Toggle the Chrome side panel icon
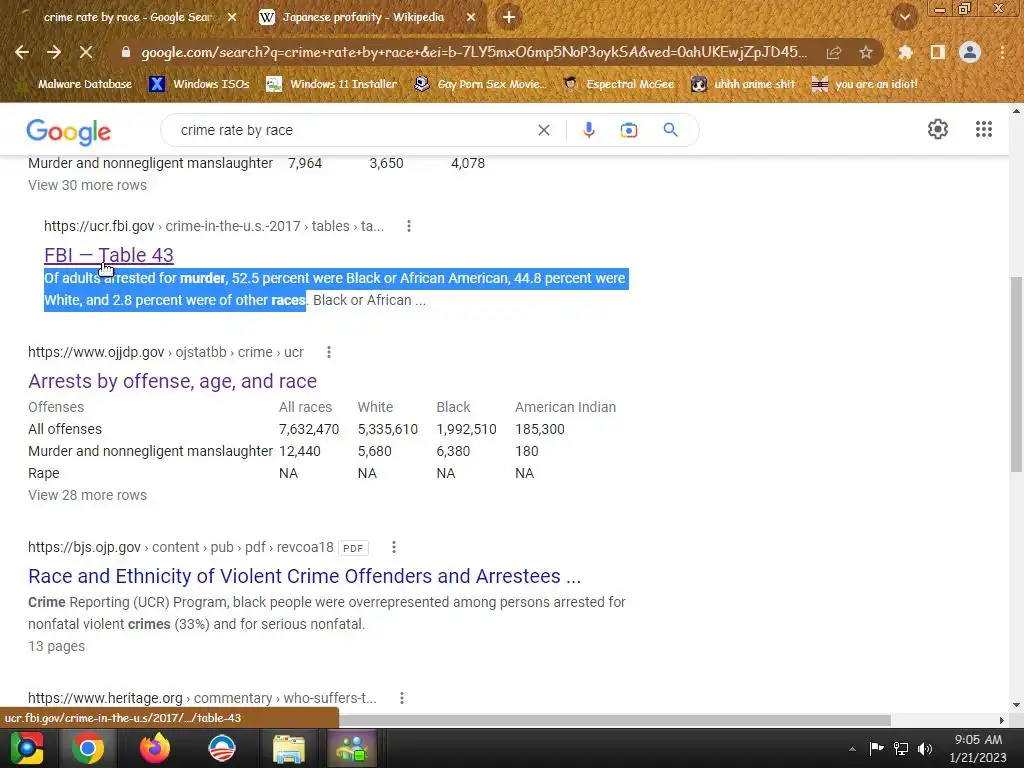The height and width of the screenshot is (768, 1024). point(938,52)
